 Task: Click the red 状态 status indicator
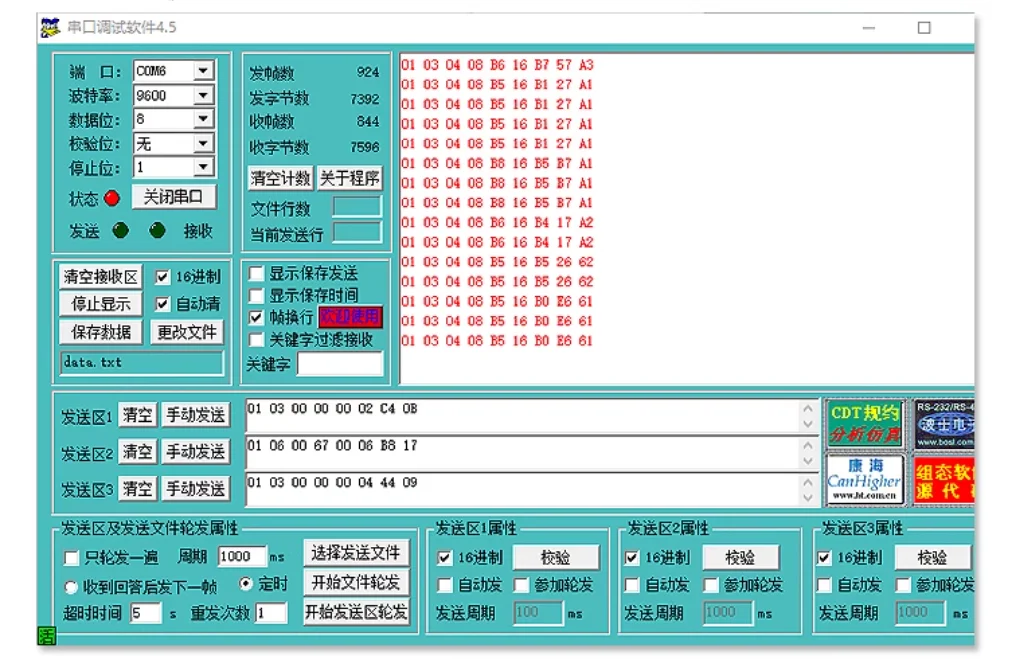coord(112,198)
